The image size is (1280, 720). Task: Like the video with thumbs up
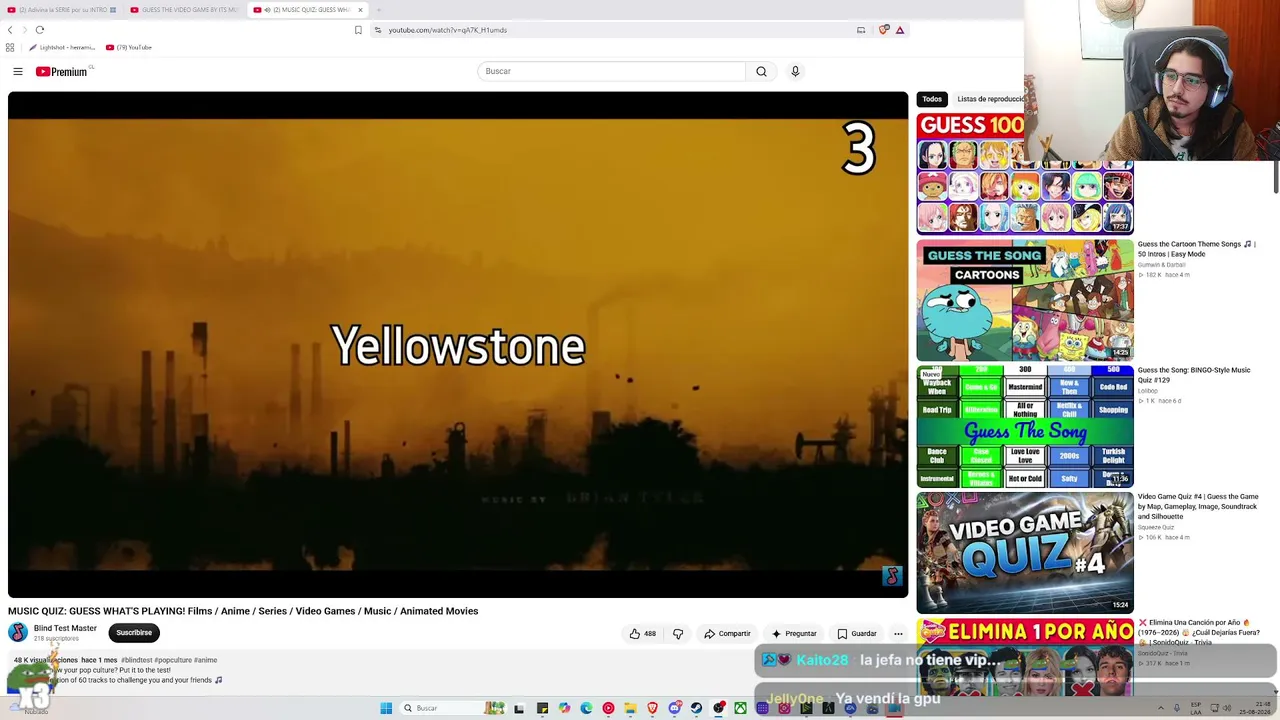(643, 633)
